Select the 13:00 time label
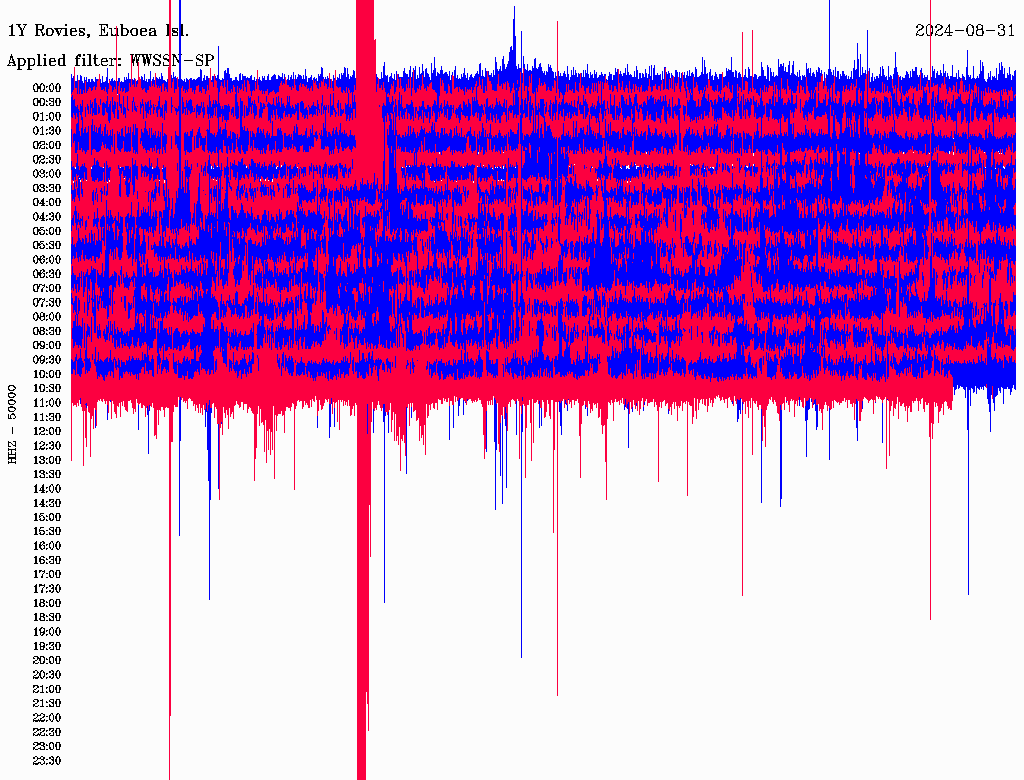 [47, 461]
